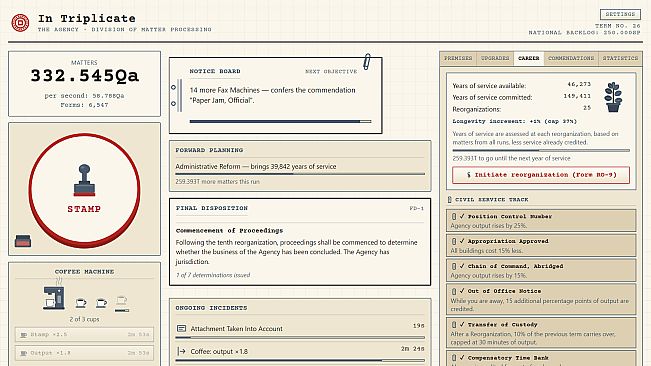
Task: Click the 'Commencement of Proceedings' heading
Action: pyautogui.click(x=229, y=231)
